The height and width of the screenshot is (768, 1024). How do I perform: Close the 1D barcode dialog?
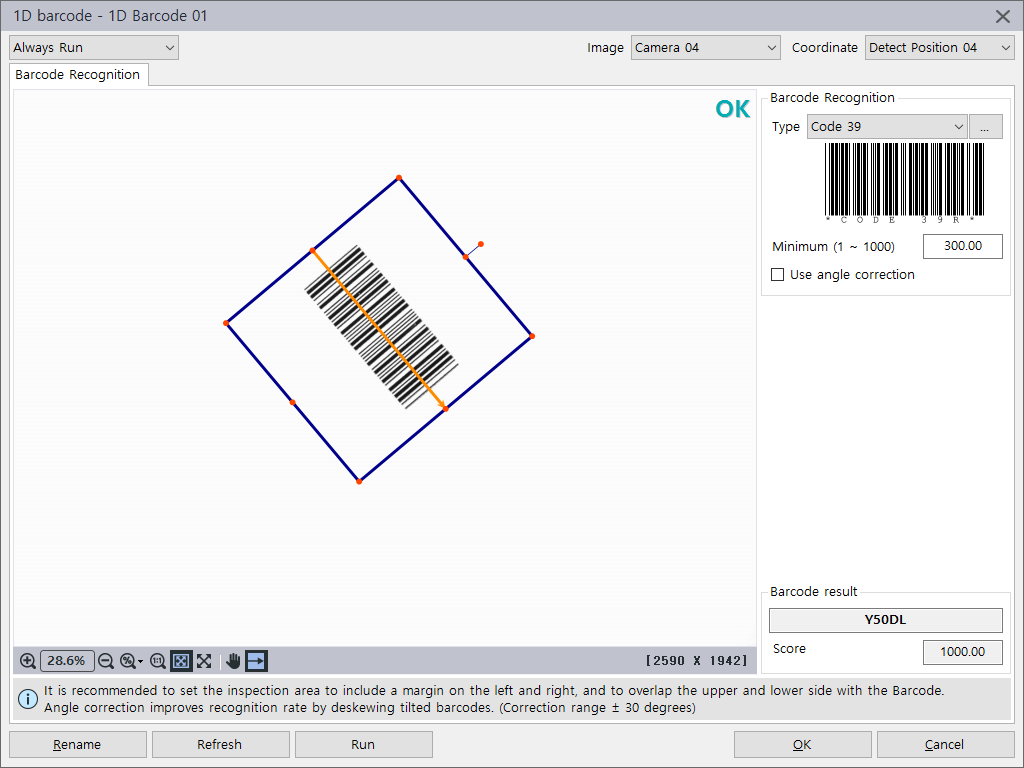[1003, 16]
